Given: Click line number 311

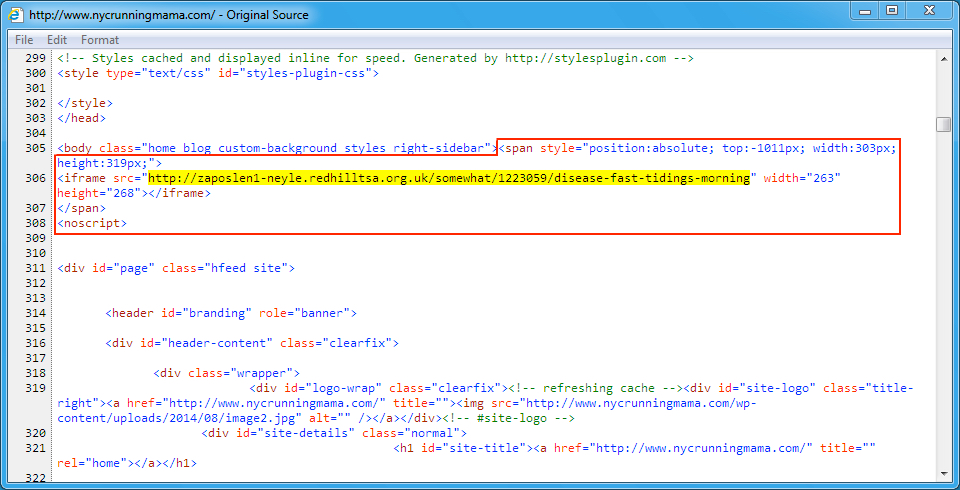Looking at the screenshot, I should click(x=35, y=268).
